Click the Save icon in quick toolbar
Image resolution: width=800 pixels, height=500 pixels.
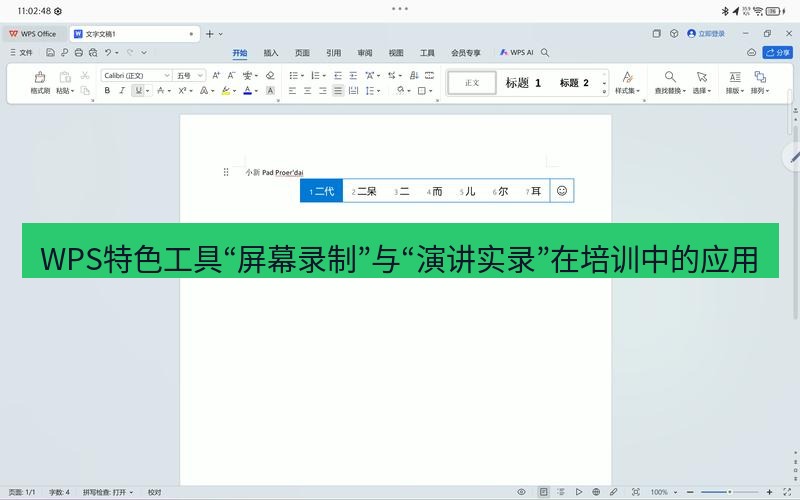50,52
